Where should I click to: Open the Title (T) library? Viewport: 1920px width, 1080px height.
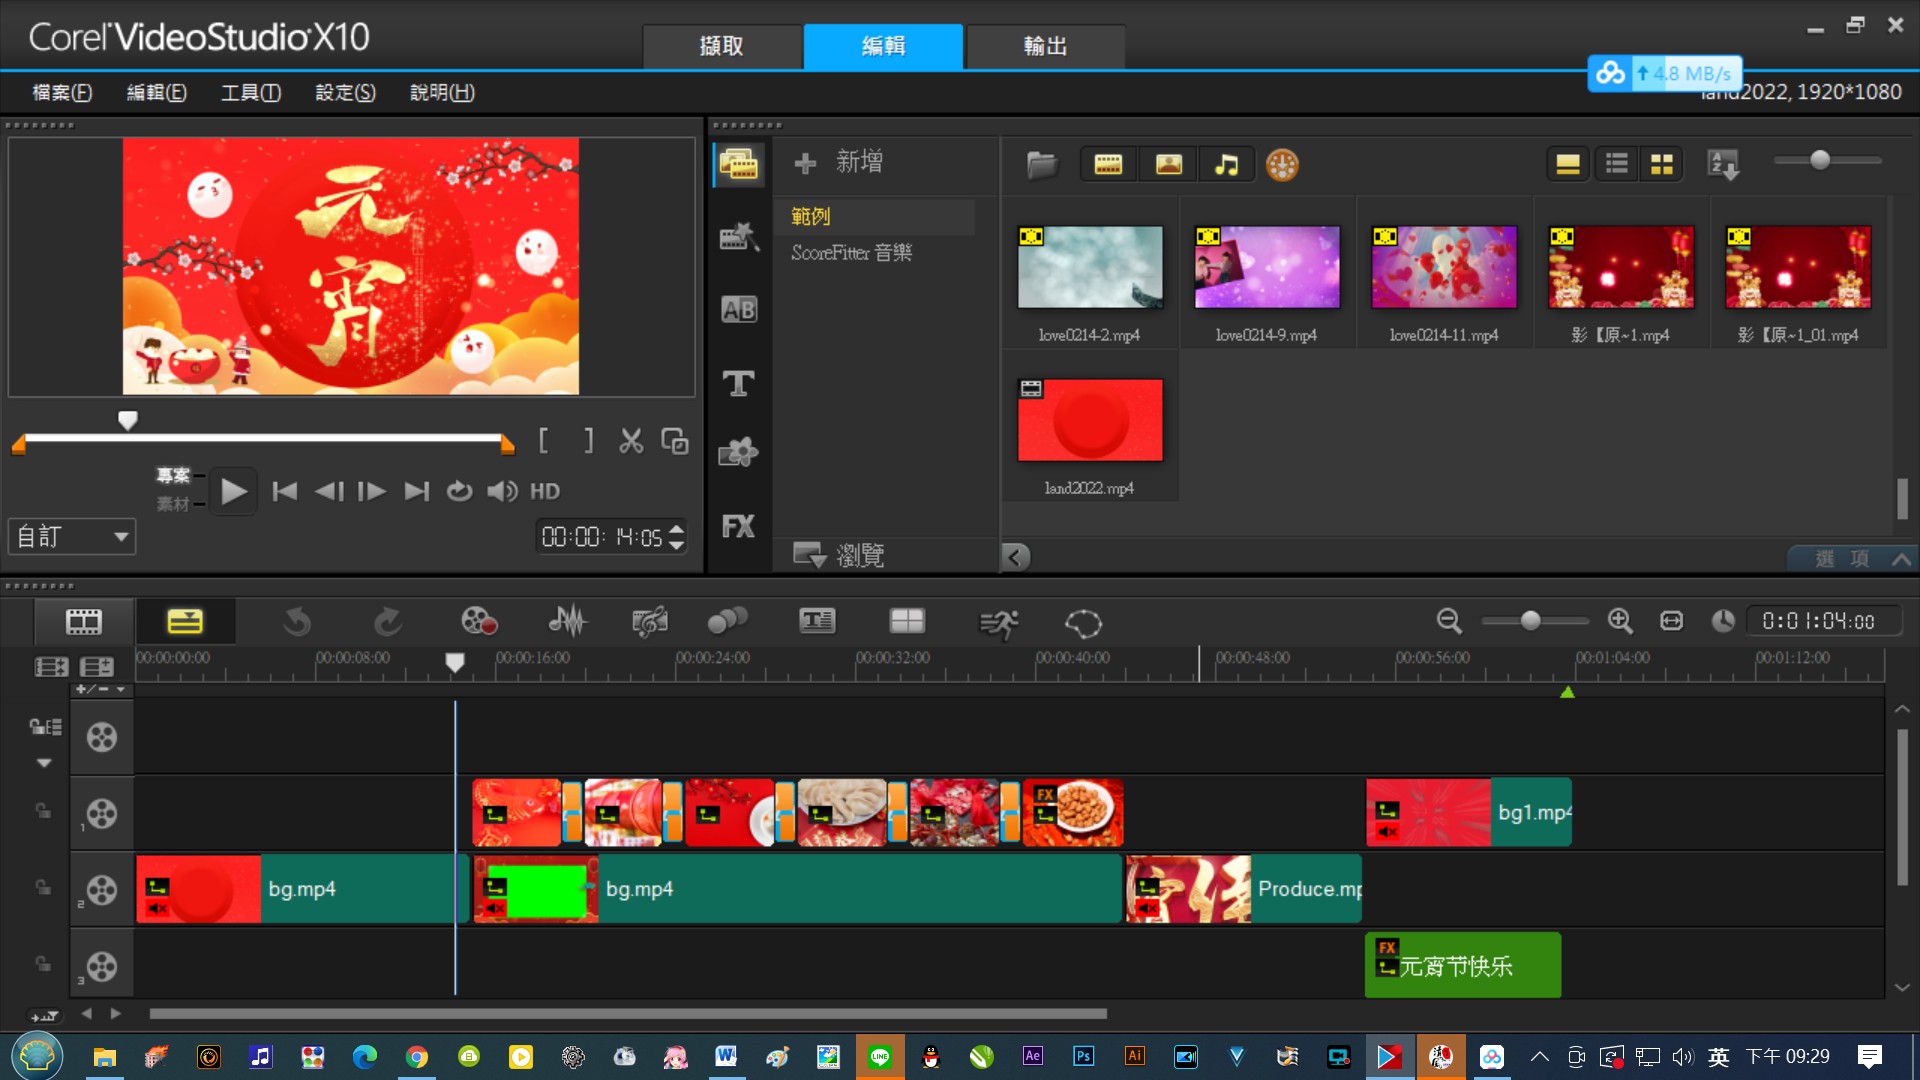point(739,383)
